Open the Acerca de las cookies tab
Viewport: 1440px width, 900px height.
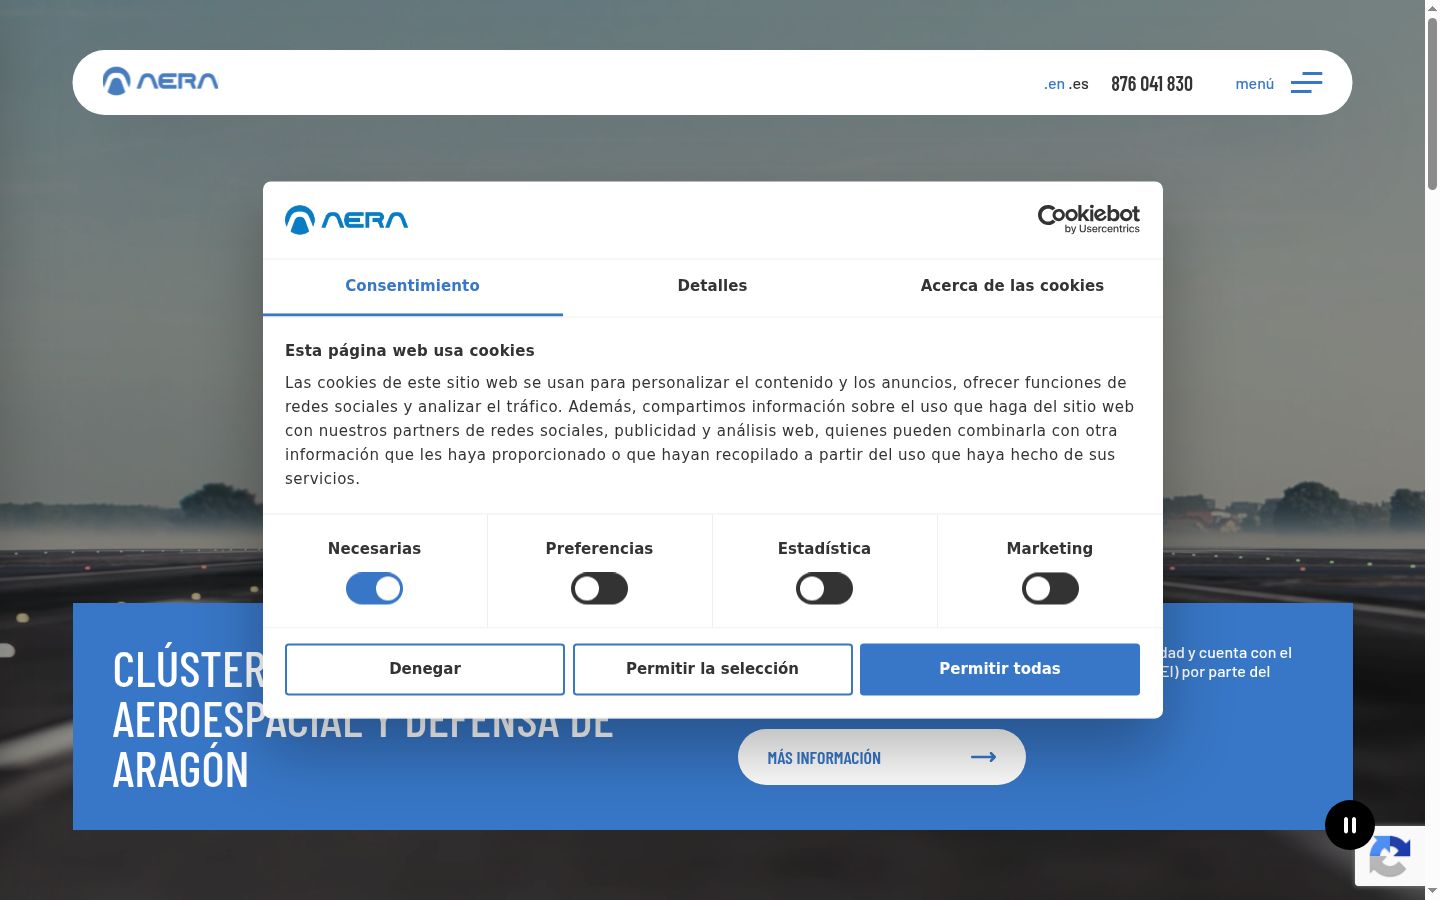(1012, 286)
